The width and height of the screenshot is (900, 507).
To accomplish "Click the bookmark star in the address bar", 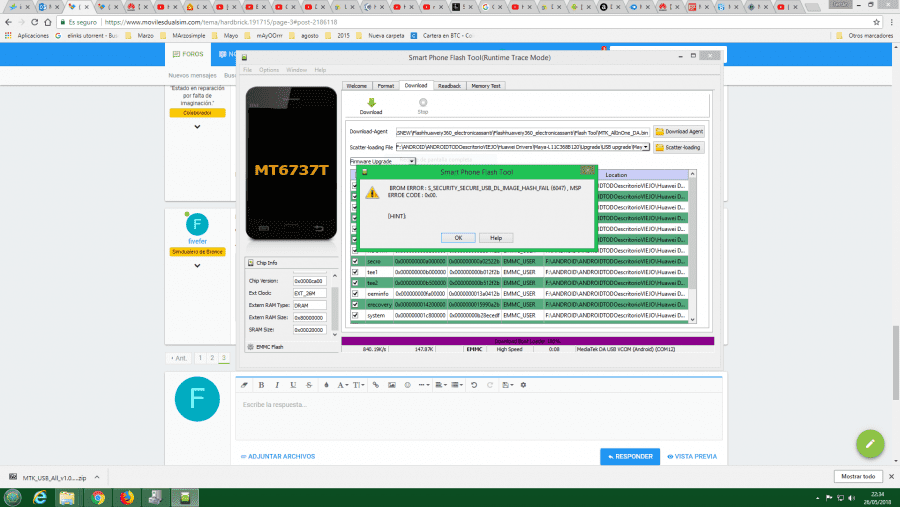I will [876, 22].
